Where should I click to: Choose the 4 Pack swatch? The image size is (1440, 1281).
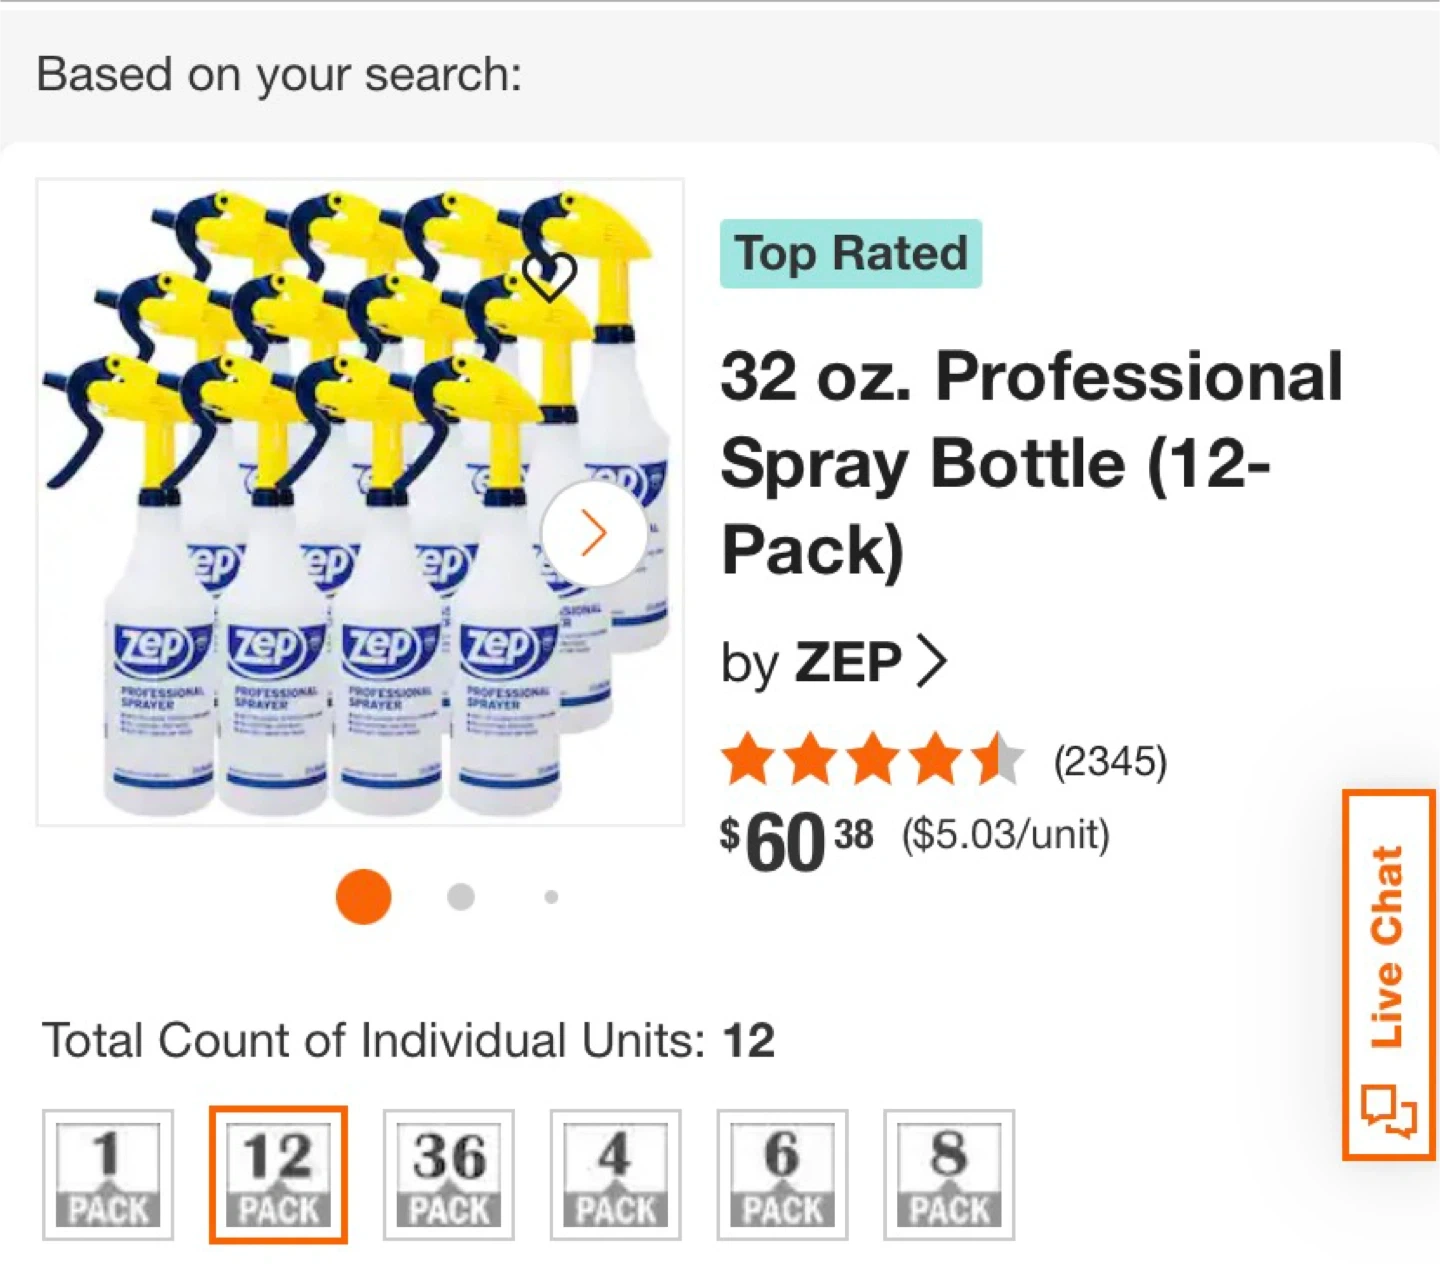tap(615, 1175)
